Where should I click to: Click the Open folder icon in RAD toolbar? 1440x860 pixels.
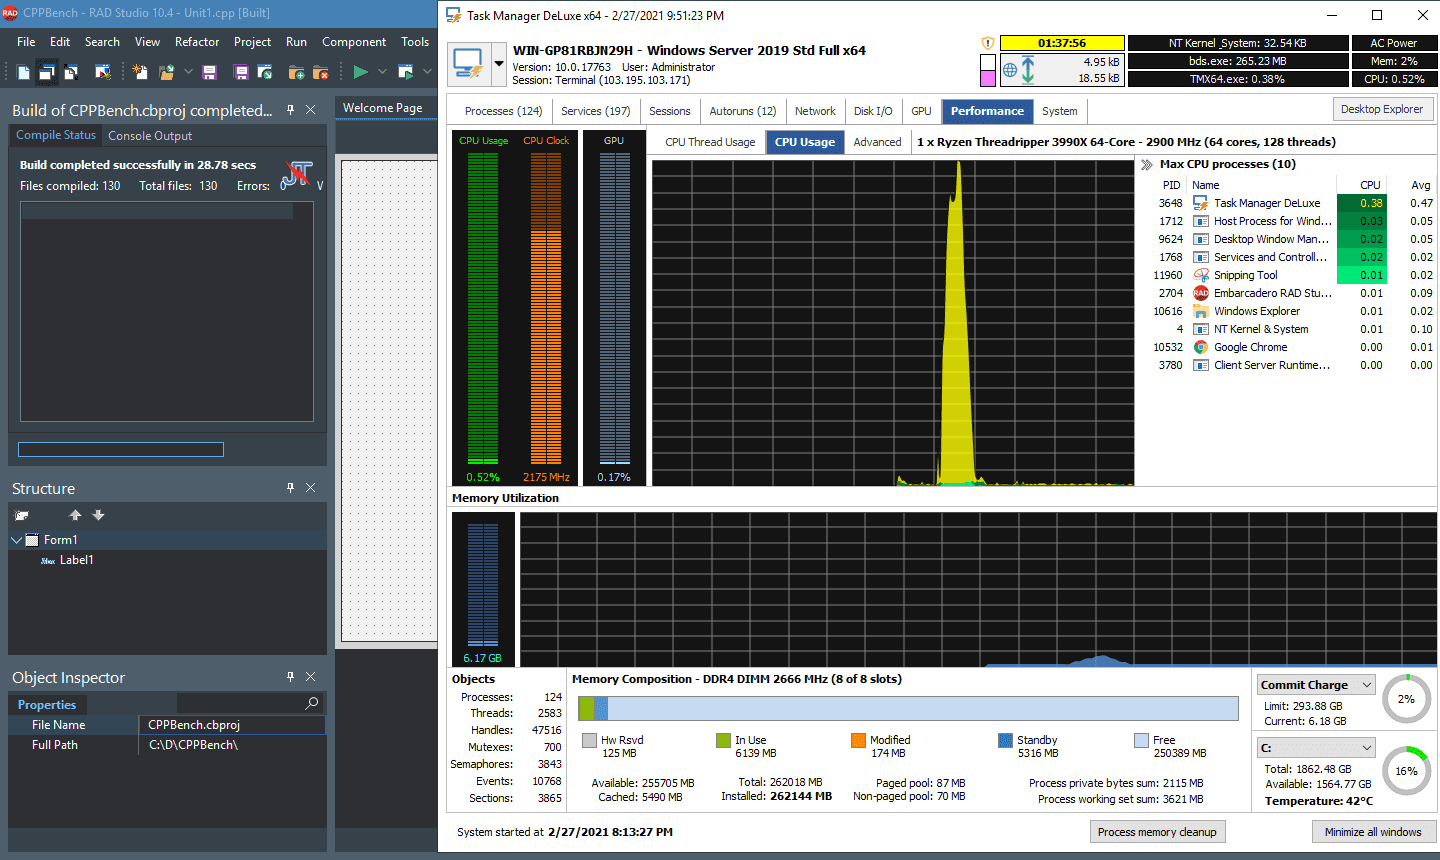pos(166,72)
